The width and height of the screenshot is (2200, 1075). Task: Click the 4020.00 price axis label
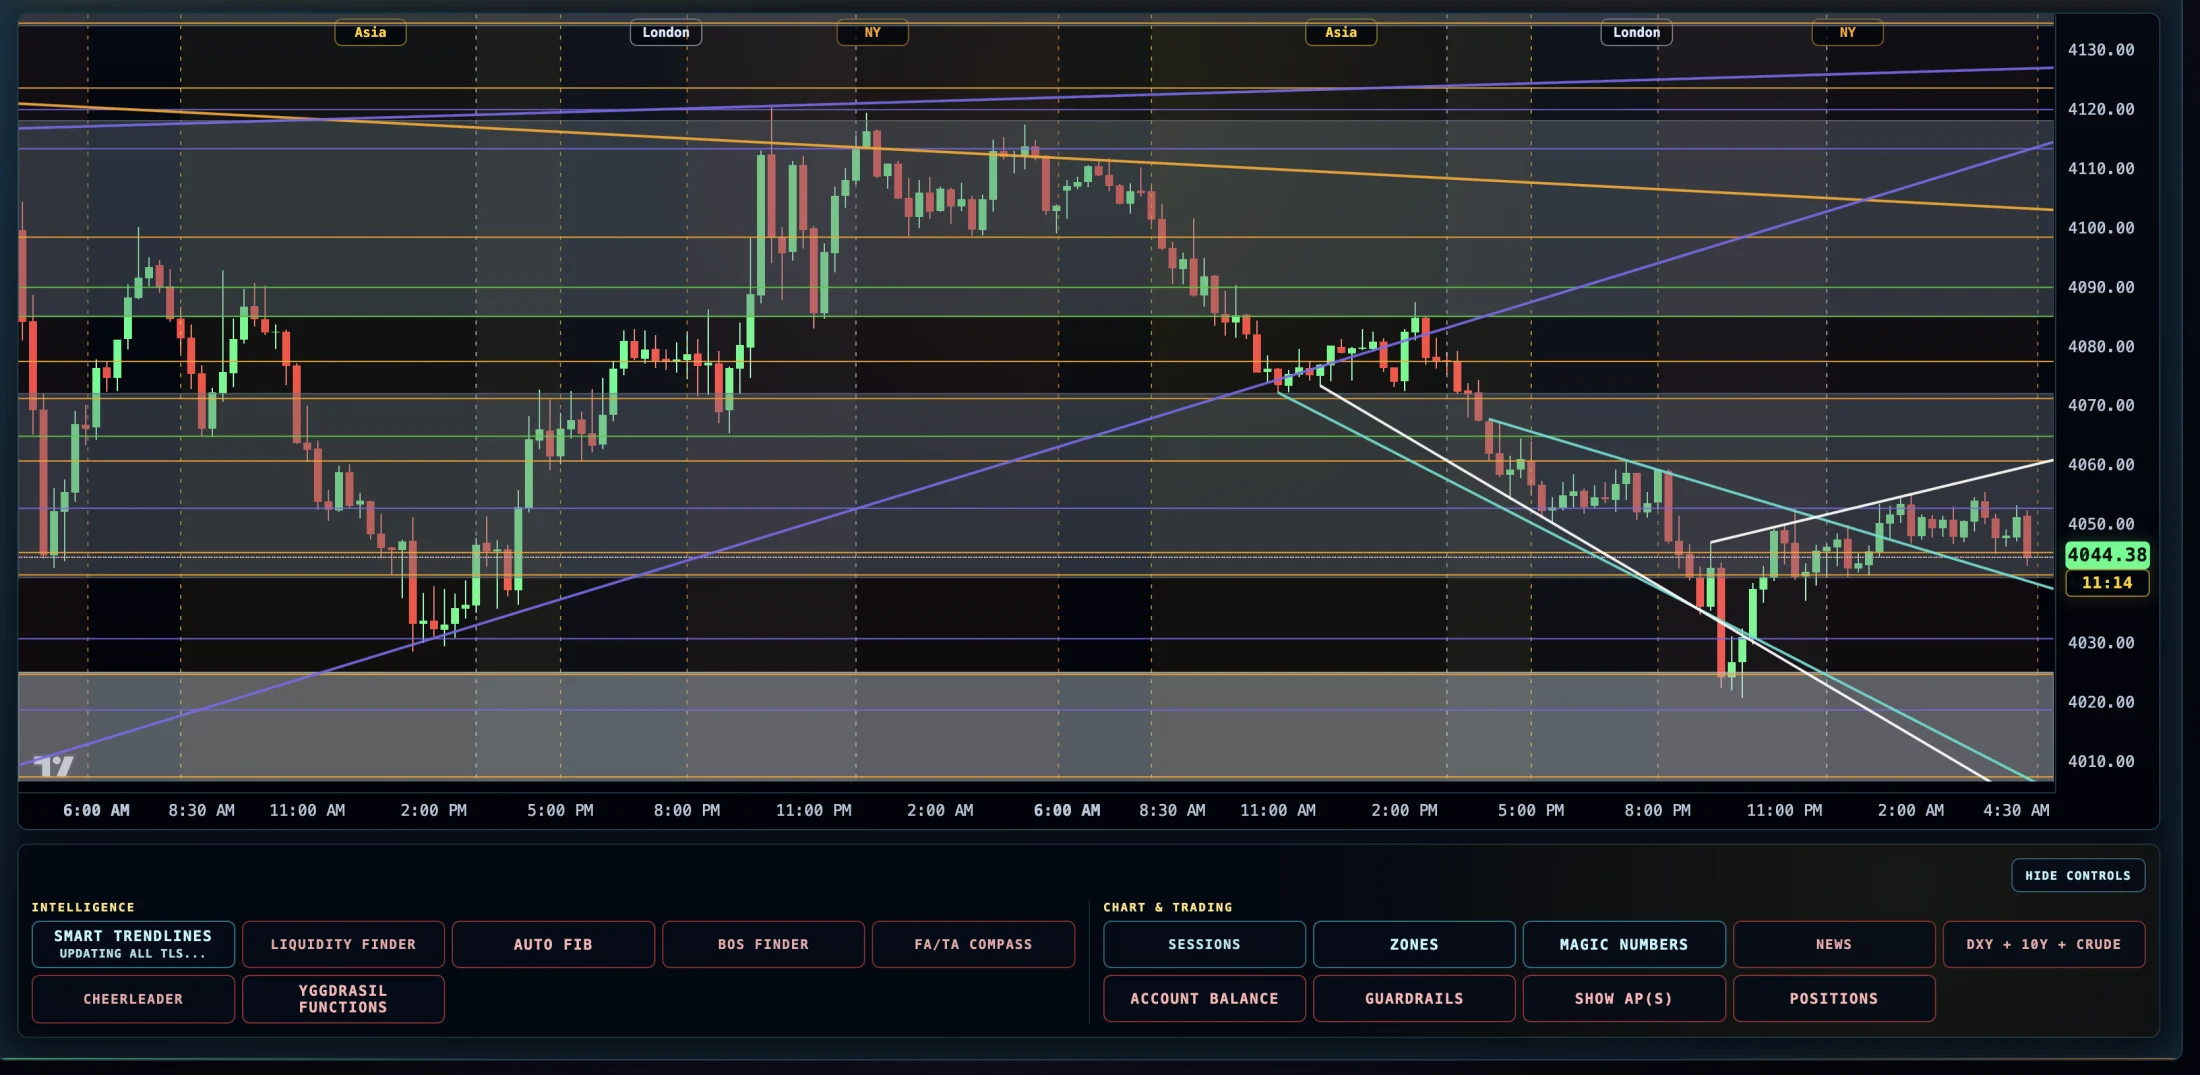2101,702
